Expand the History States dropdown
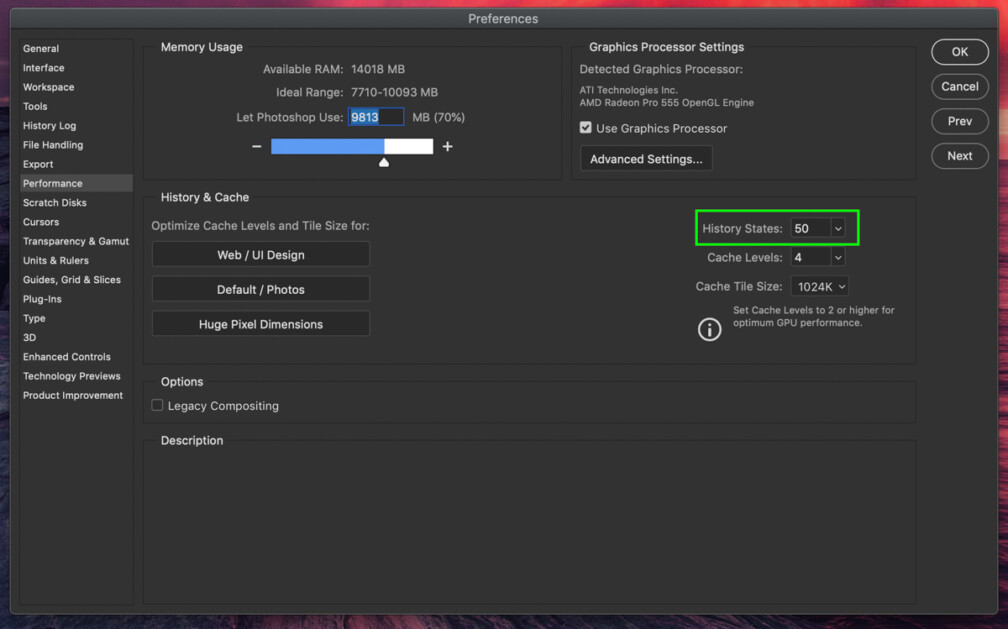The width and height of the screenshot is (1008, 629). (838, 229)
